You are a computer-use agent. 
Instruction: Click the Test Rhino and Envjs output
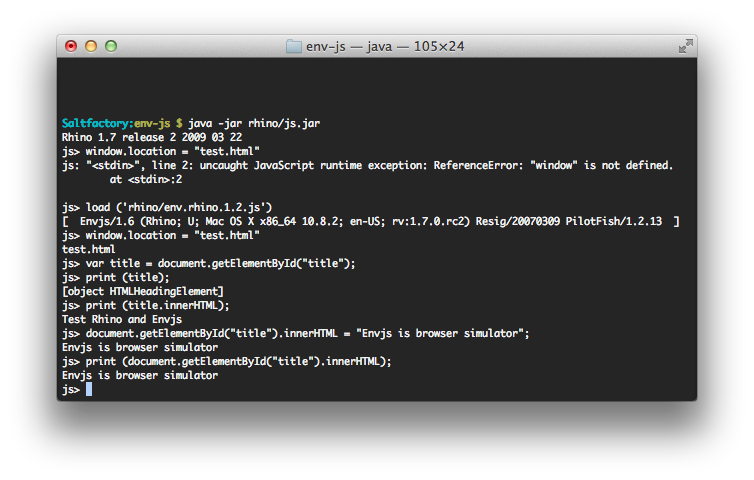pos(122,320)
